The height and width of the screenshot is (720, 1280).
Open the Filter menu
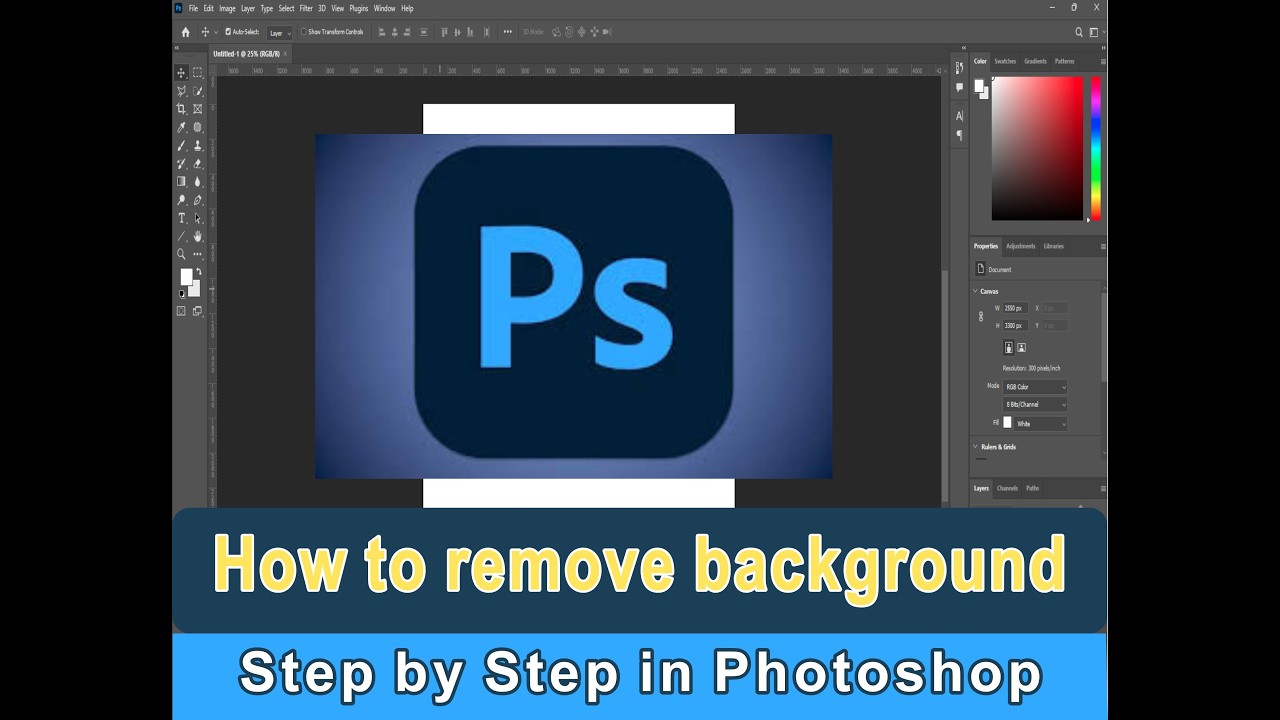coord(306,8)
